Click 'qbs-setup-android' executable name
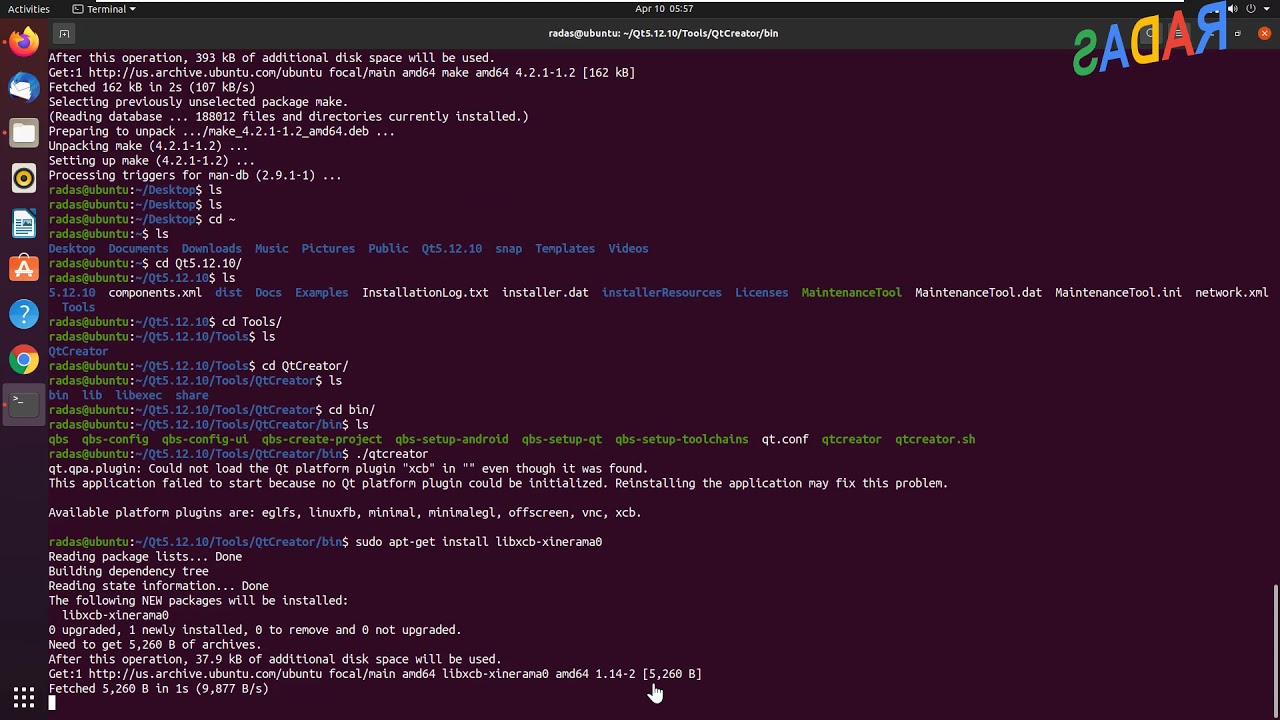 [451, 439]
